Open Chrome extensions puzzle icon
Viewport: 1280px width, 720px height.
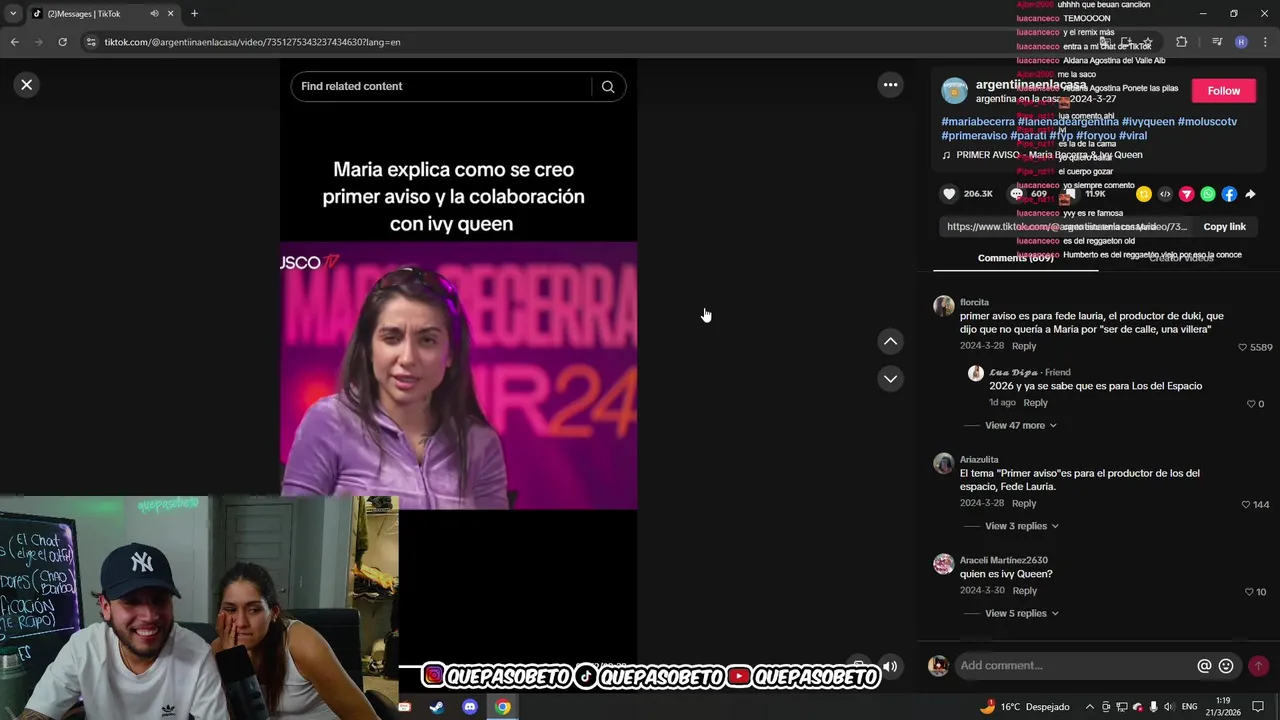click(1181, 42)
